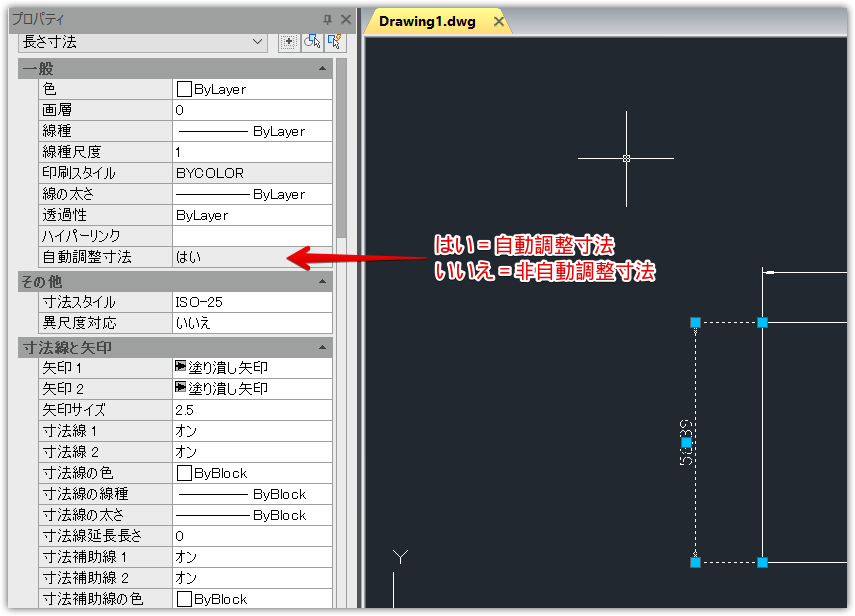The width and height of the screenshot is (855, 616).
Task: Click the top-right extension line grip
Action: pos(762,322)
